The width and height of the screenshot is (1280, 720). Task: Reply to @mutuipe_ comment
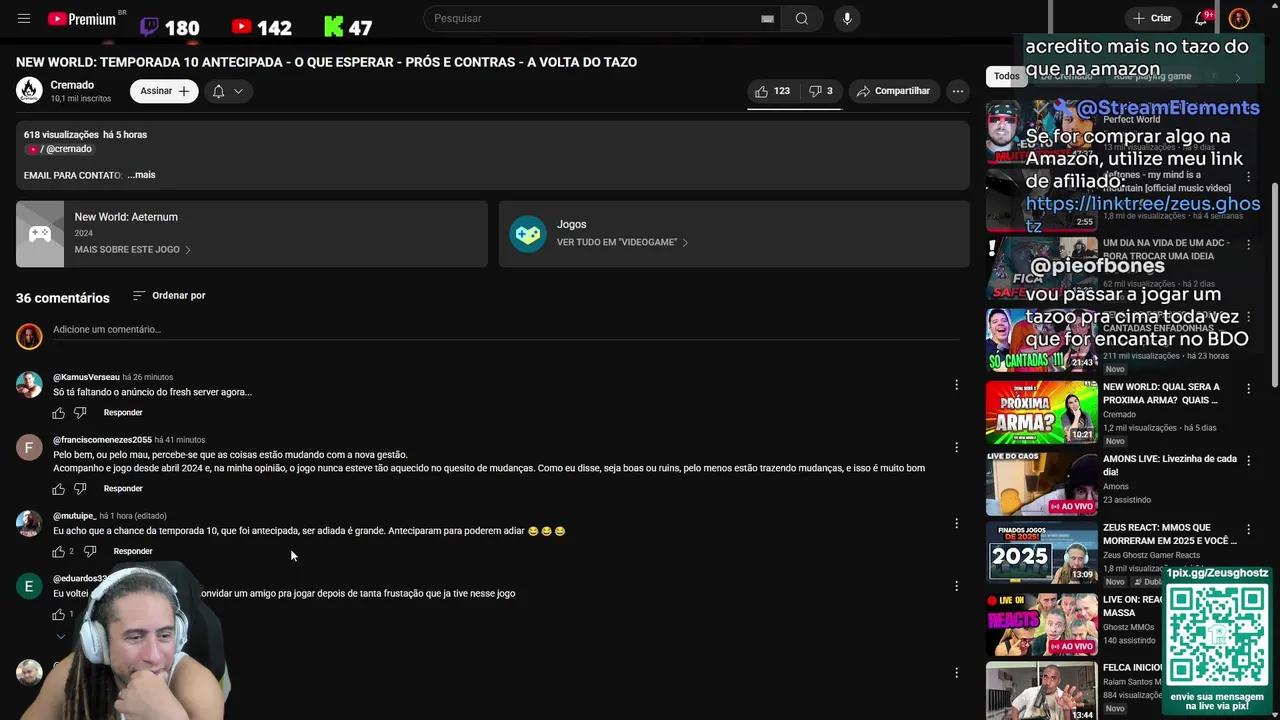(133, 552)
